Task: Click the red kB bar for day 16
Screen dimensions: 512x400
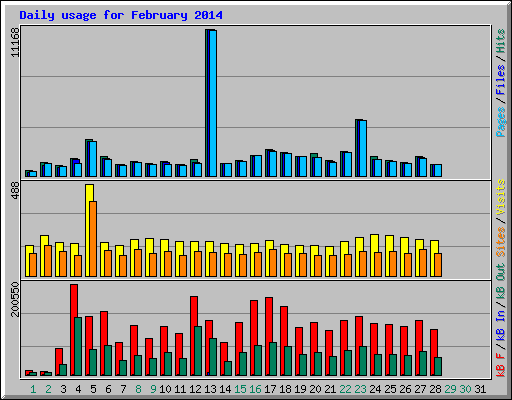Action: pos(254,338)
